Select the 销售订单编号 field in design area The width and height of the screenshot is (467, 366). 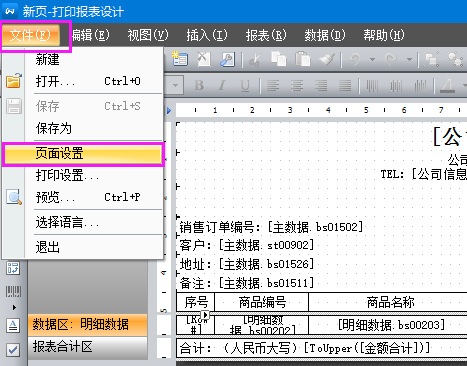[271, 227]
